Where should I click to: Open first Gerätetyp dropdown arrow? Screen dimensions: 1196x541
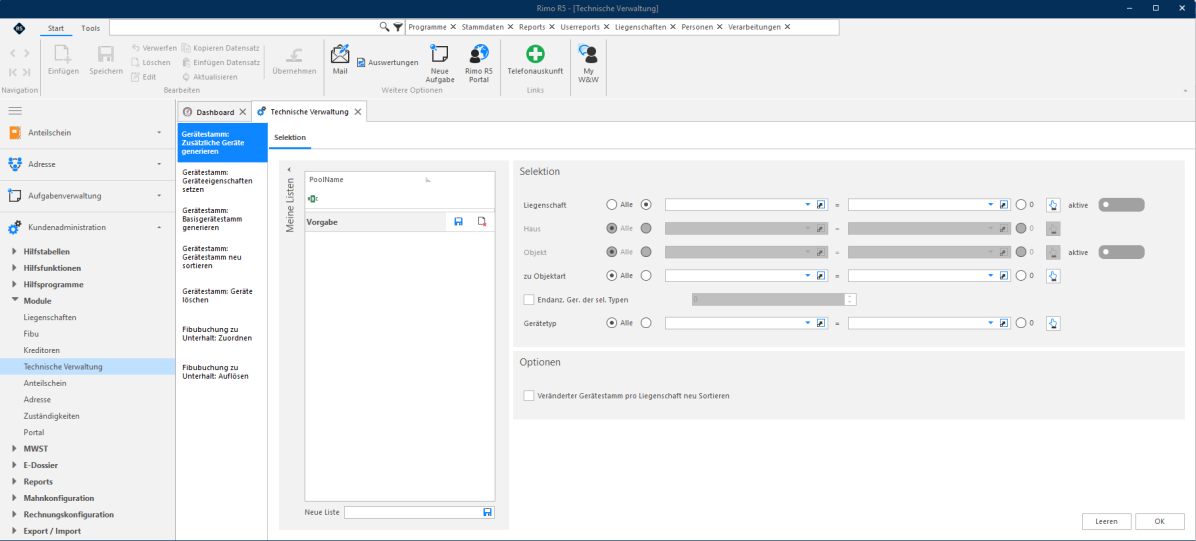coord(808,323)
